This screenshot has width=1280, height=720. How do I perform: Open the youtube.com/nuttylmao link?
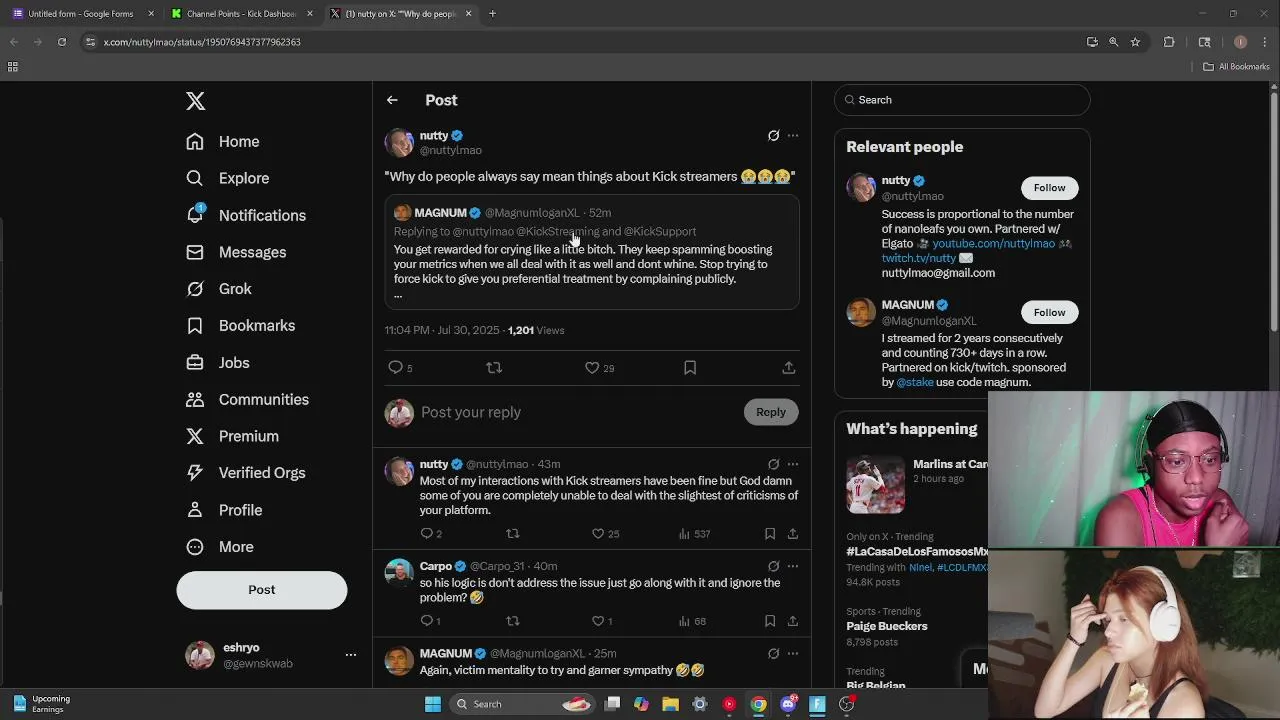pos(993,243)
